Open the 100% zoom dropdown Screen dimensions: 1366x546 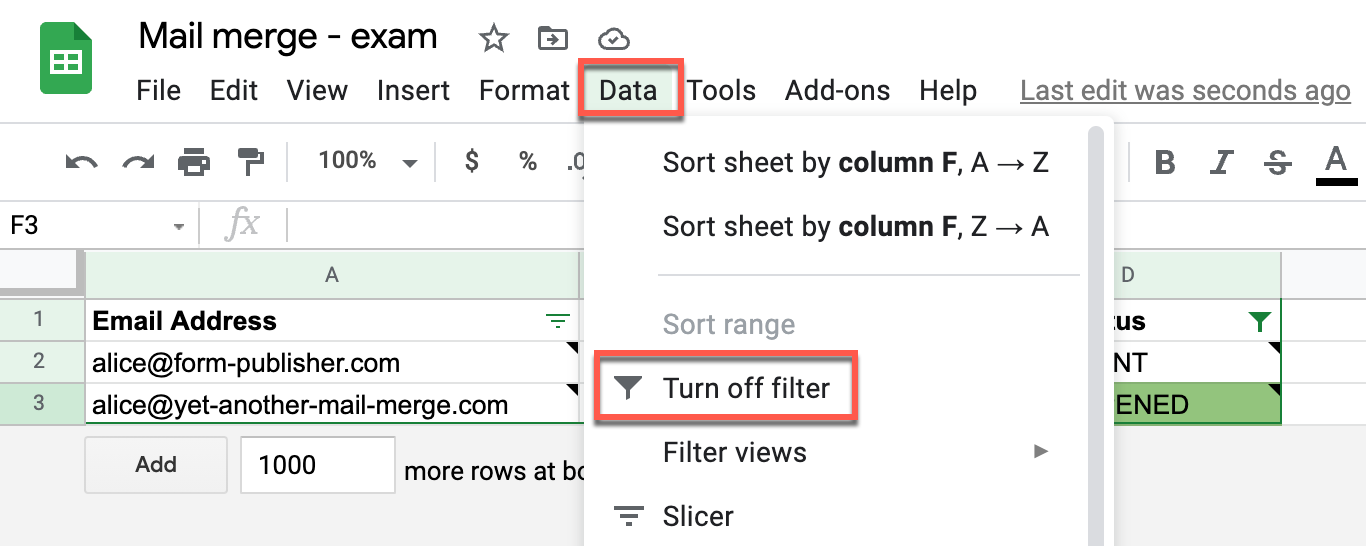point(366,162)
